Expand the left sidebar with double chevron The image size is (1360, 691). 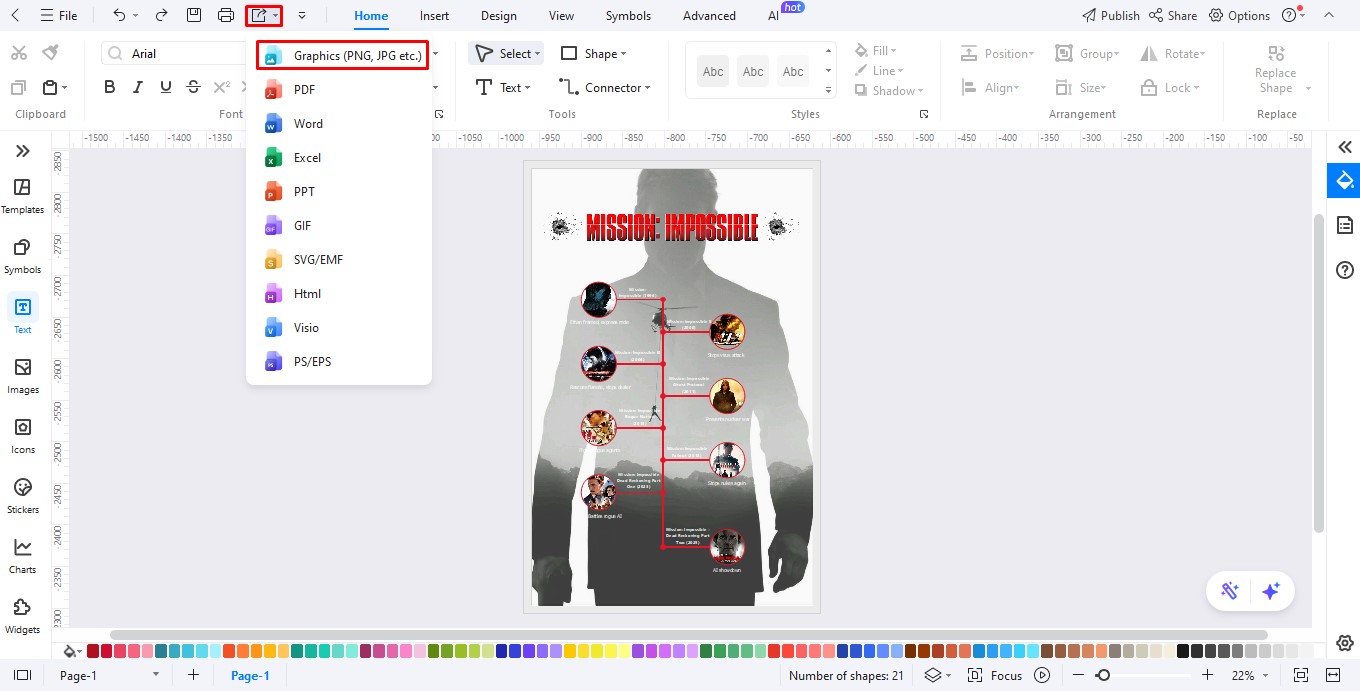(22, 151)
